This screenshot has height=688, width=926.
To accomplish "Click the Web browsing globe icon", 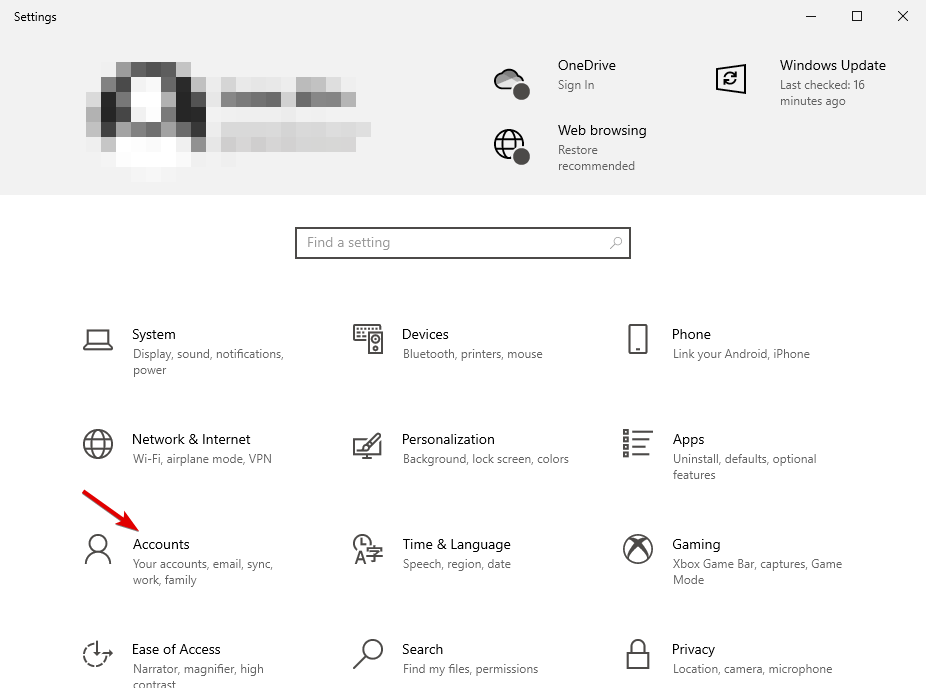I will click(x=511, y=147).
